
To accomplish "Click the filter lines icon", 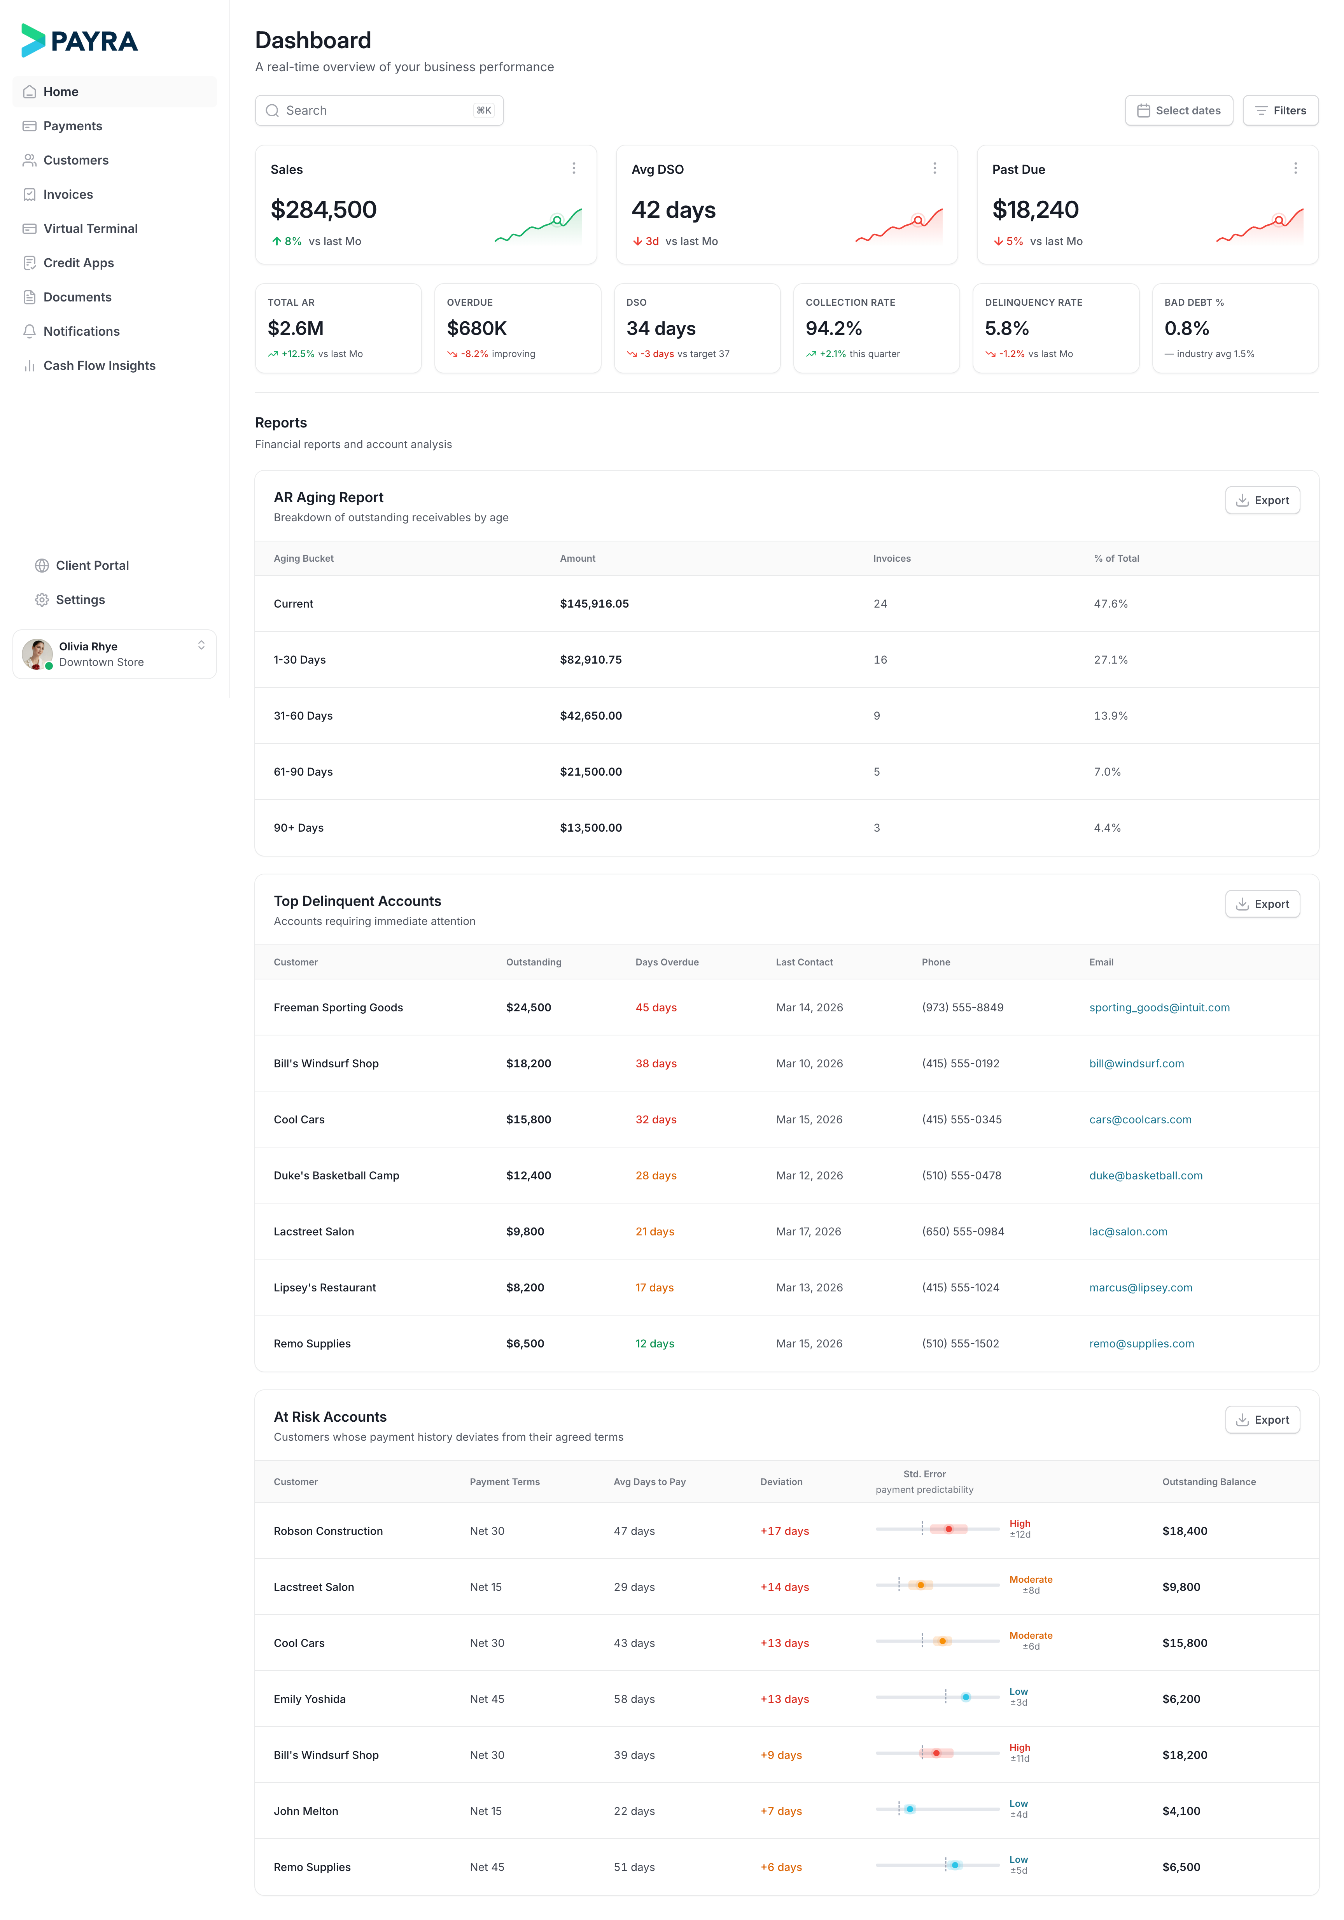I will click(x=1262, y=111).
